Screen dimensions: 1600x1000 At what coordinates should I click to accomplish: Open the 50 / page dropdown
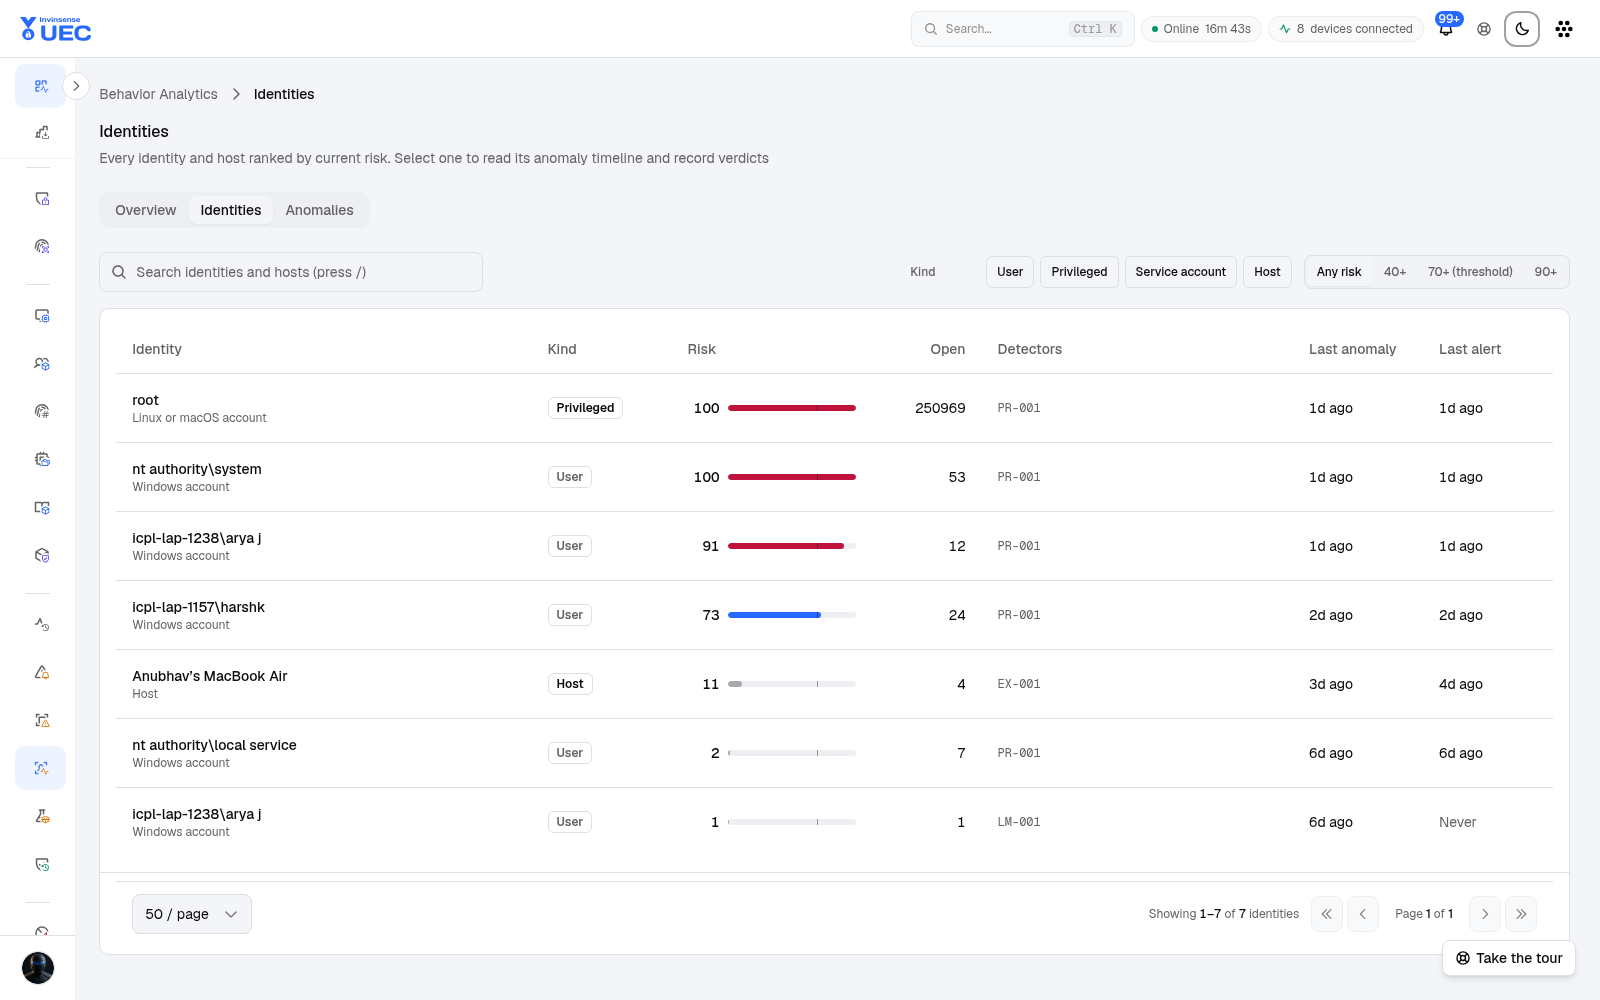coord(192,914)
